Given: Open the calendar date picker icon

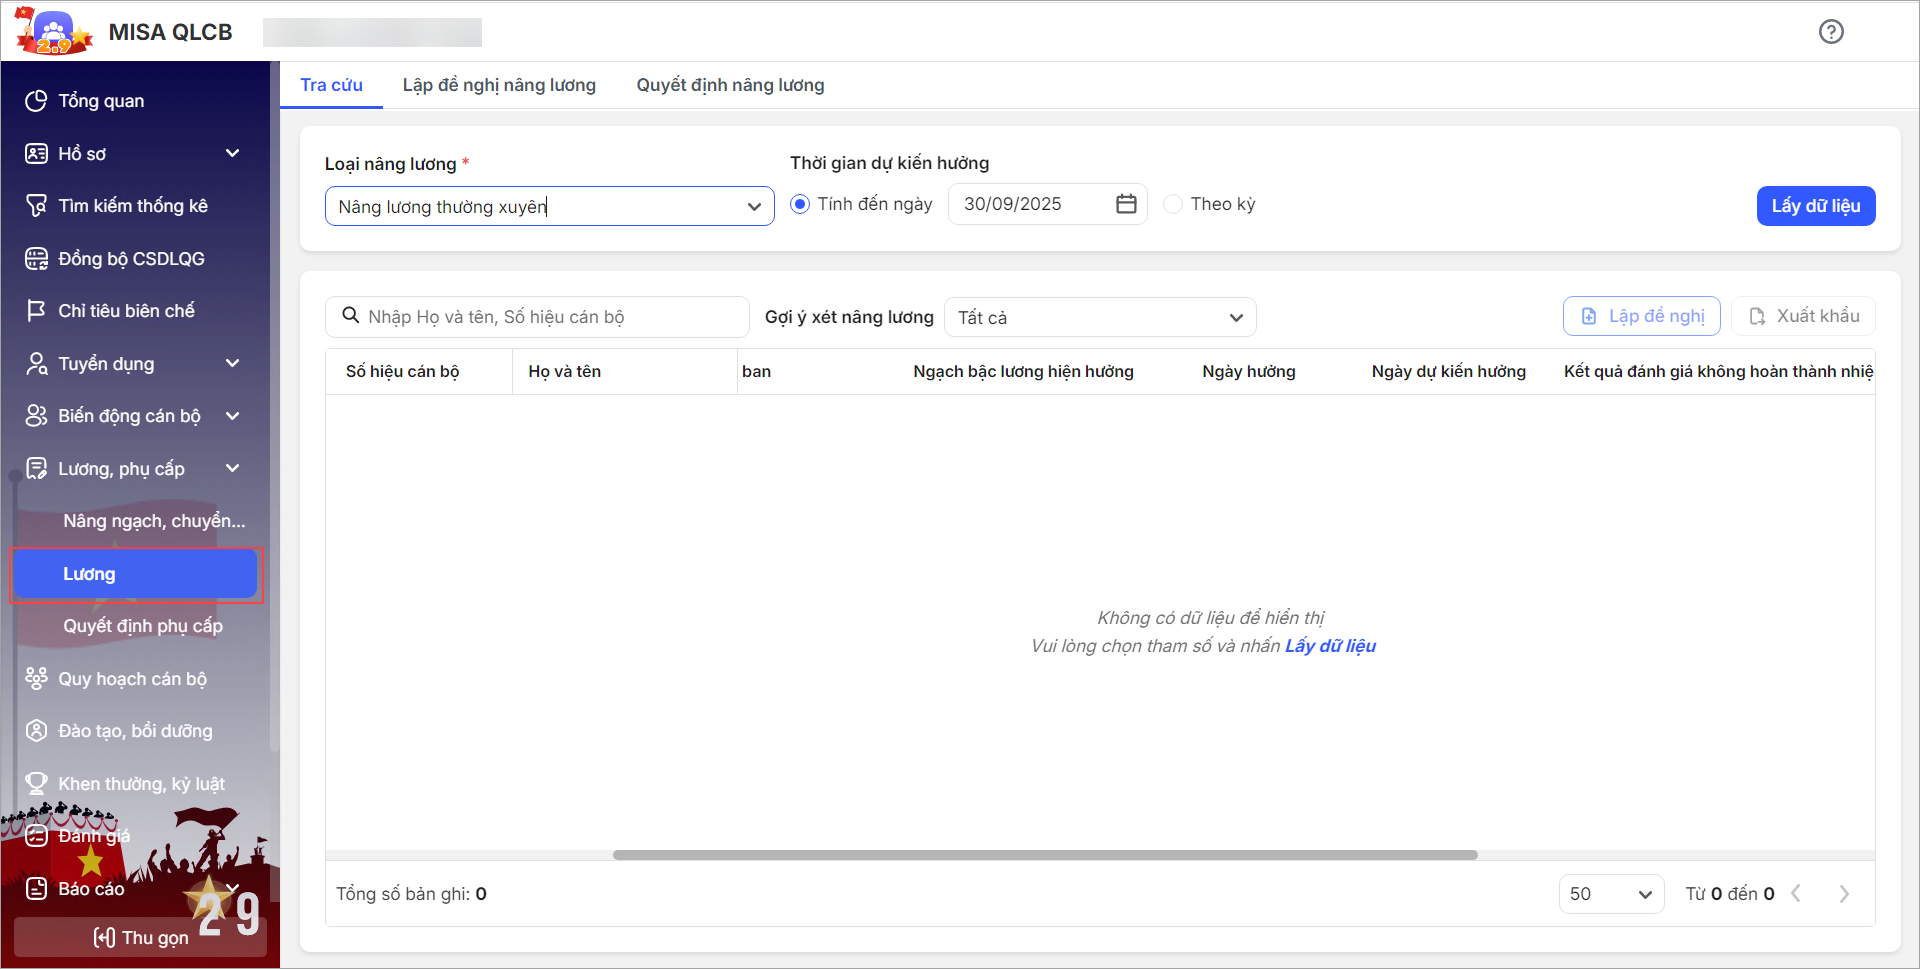Looking at the screenshot, I should 1126,204.
